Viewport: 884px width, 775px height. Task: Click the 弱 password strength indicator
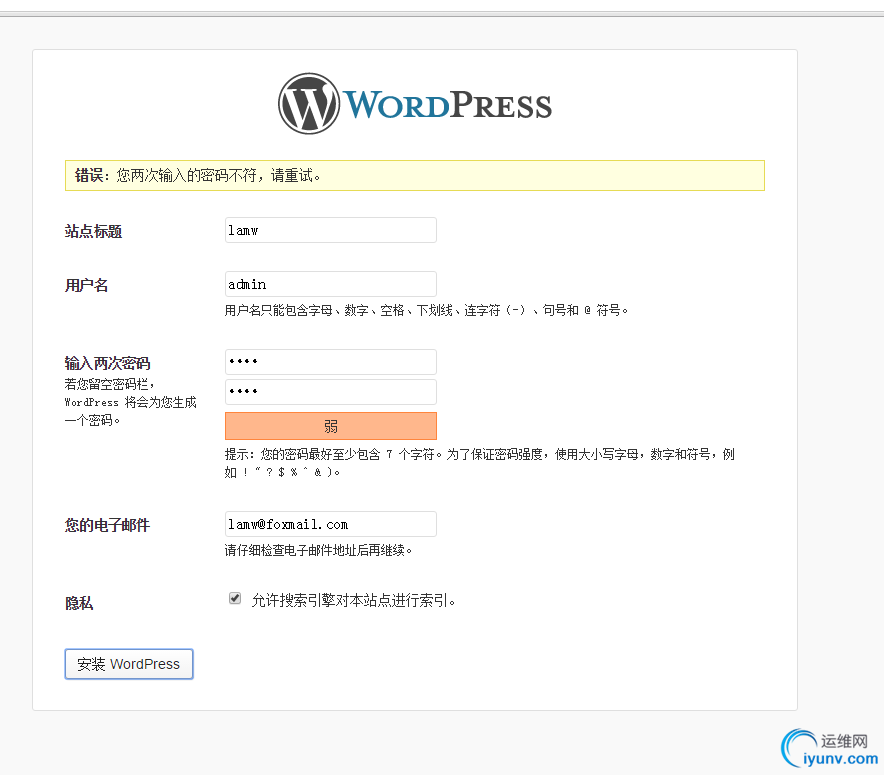pyautogui.click(x=331, y=426)
